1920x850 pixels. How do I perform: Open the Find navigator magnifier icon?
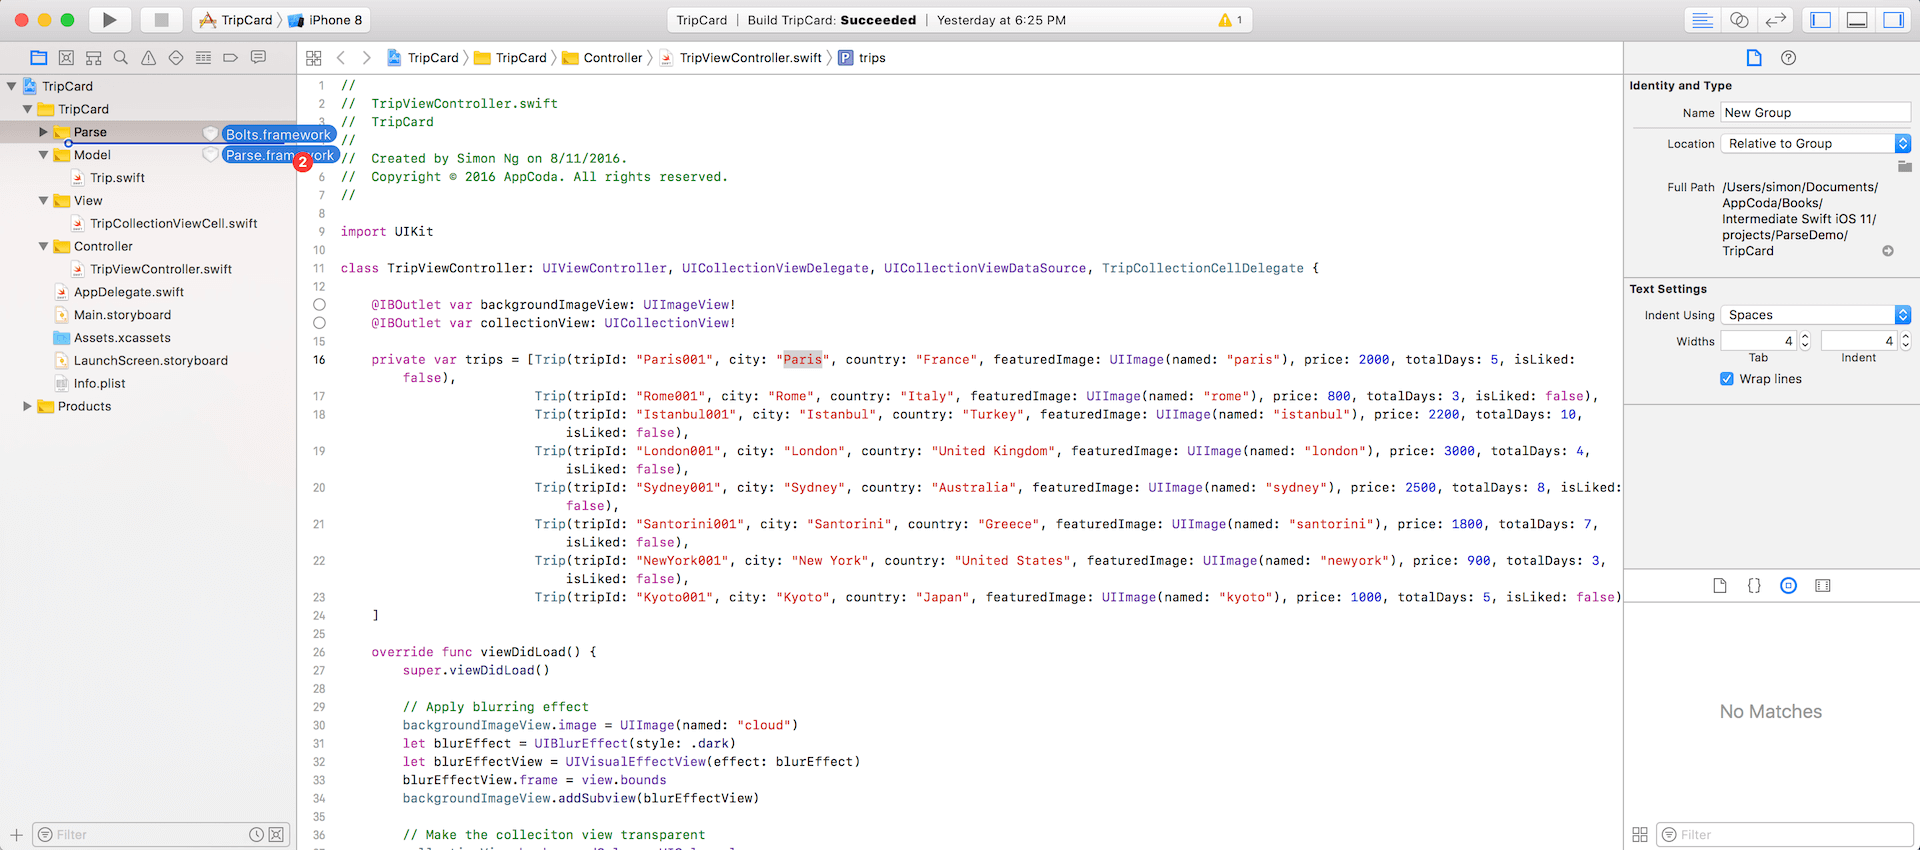click(x=121, y=58)
